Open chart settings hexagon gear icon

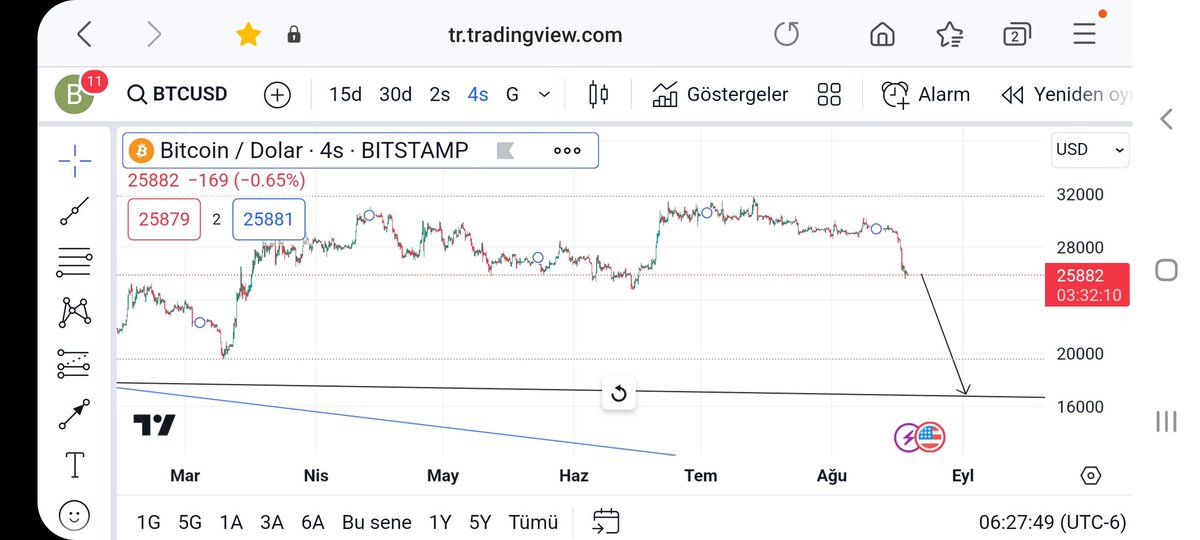(1091, 476)
